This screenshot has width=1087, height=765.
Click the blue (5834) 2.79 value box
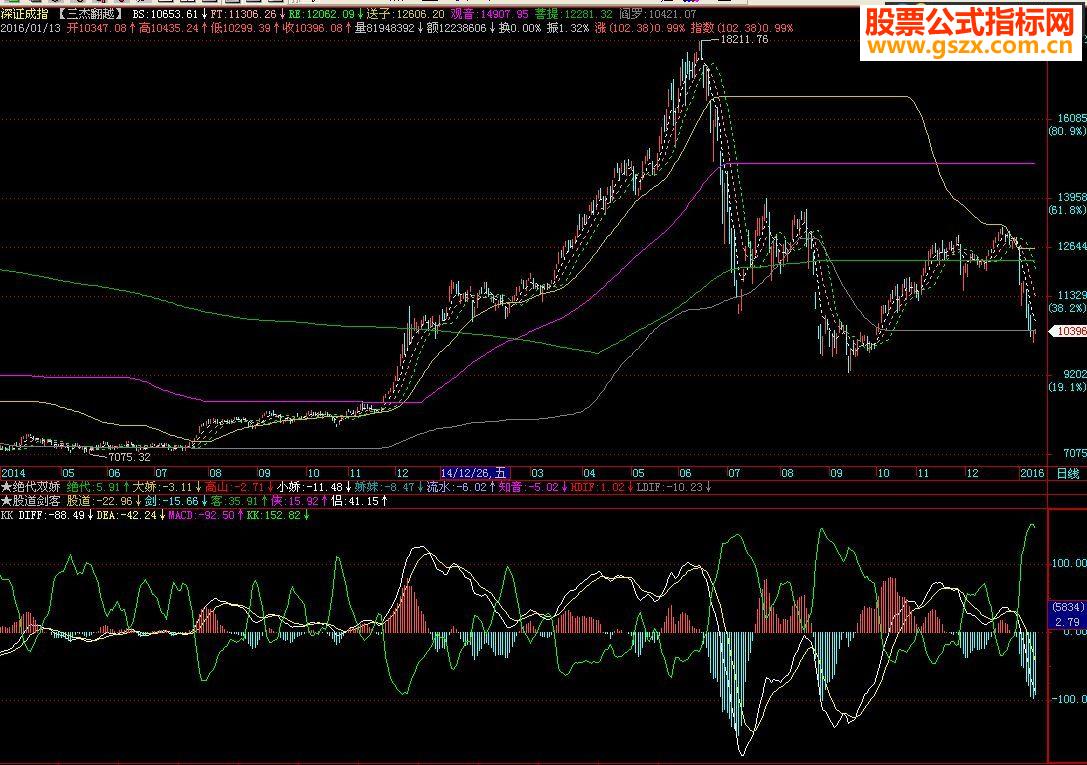[x=1068, y=615]
